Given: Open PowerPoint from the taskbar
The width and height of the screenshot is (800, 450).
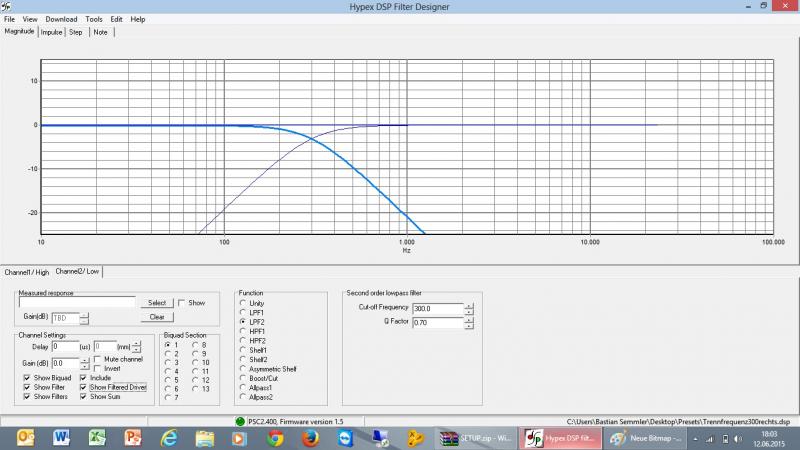Looking at the screenshot, I should pyautogui.click(x=133, y=438).
